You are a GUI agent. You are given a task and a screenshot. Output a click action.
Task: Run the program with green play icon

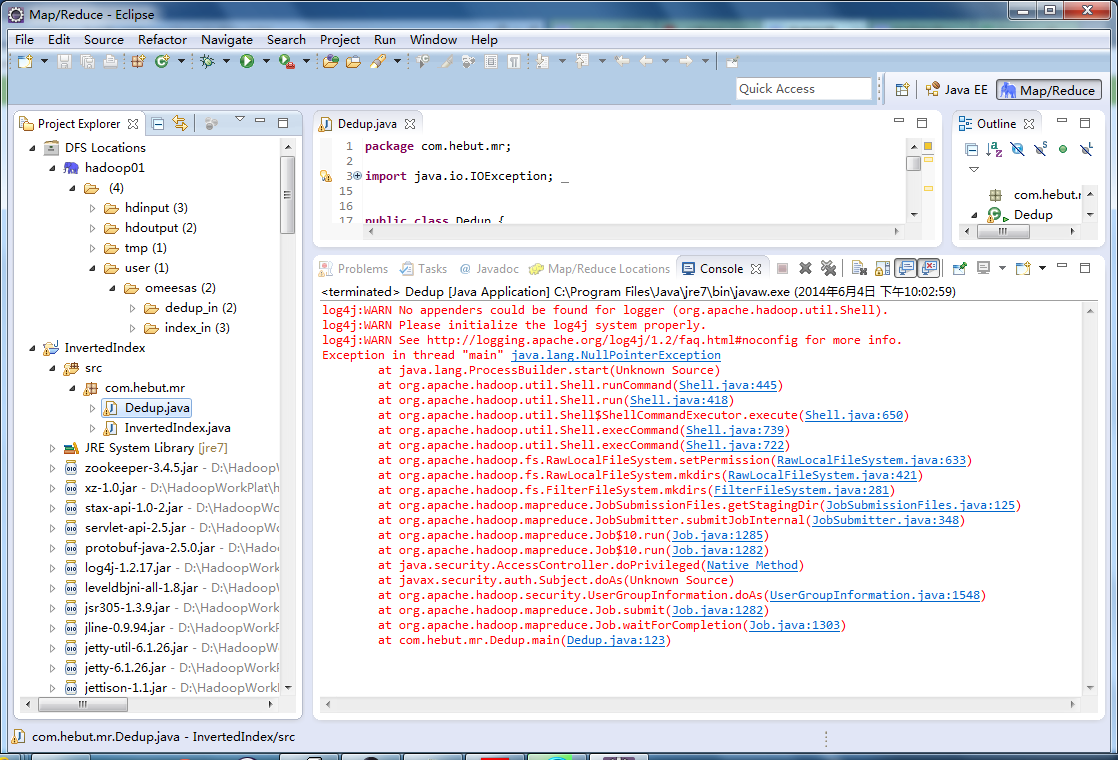tap(247, 61)
